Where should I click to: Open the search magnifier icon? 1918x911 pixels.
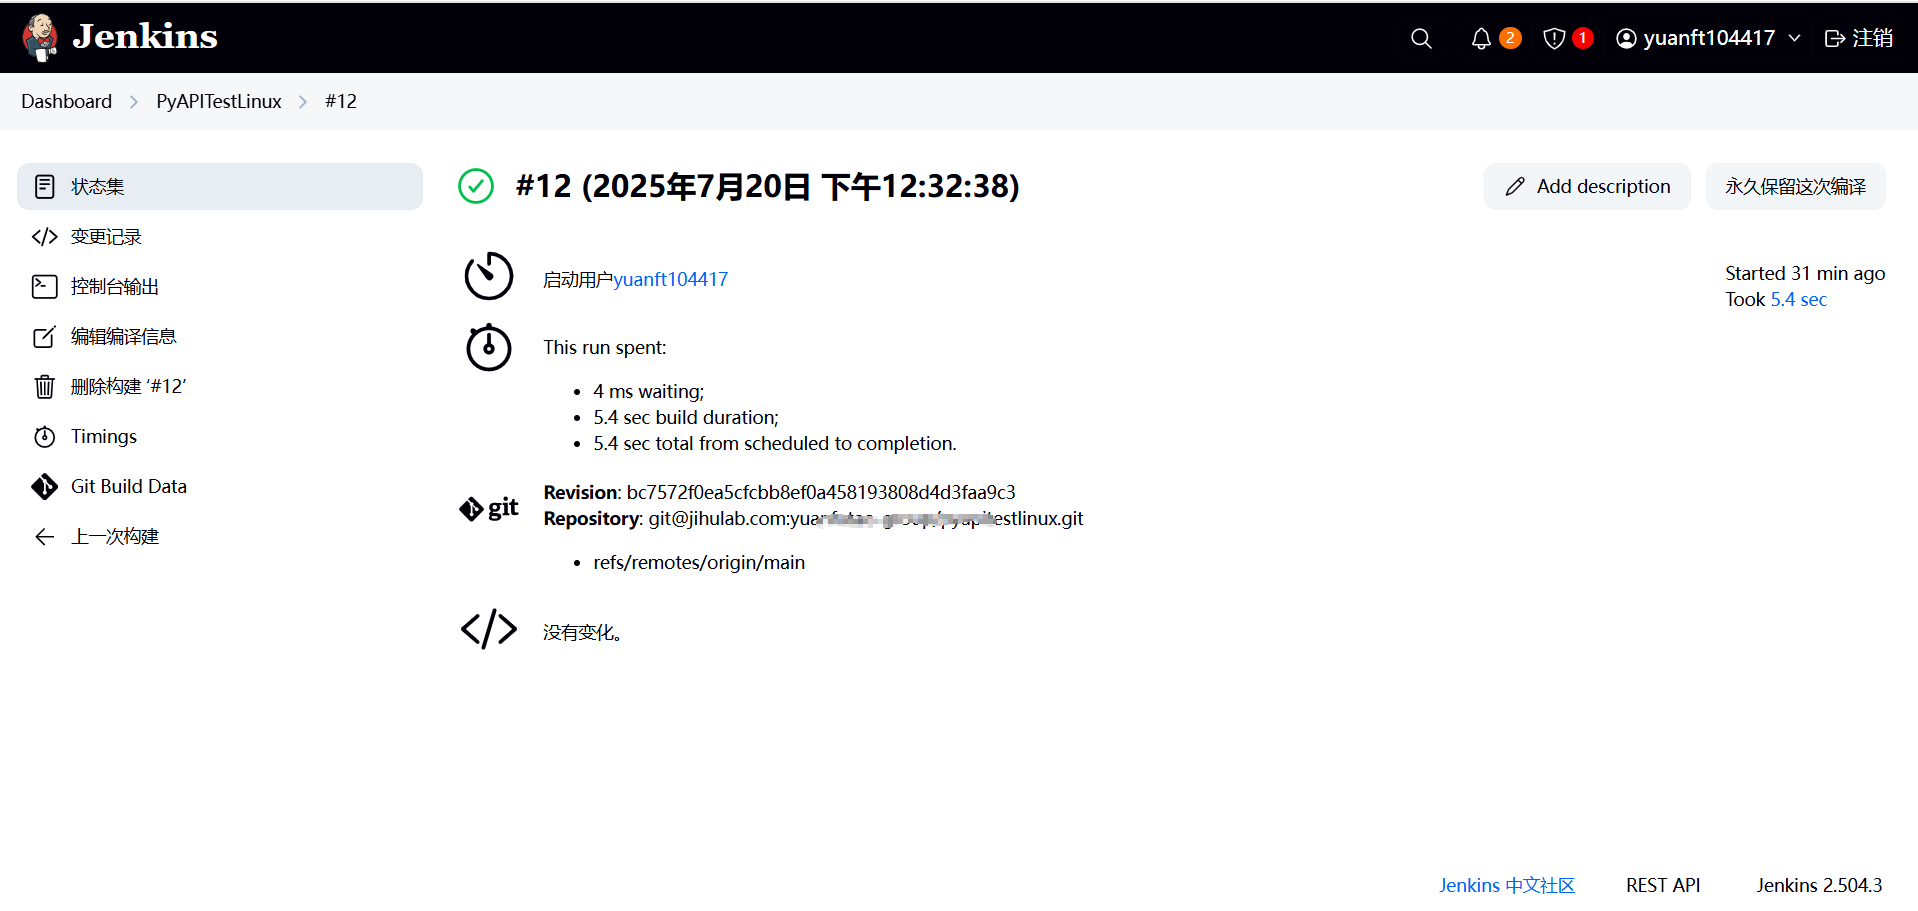pos(1421,38)
